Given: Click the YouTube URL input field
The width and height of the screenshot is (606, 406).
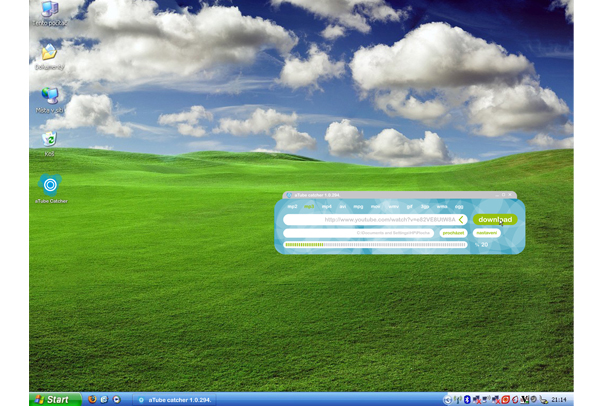Looking at the screenshot, I should tap(370, 219).
